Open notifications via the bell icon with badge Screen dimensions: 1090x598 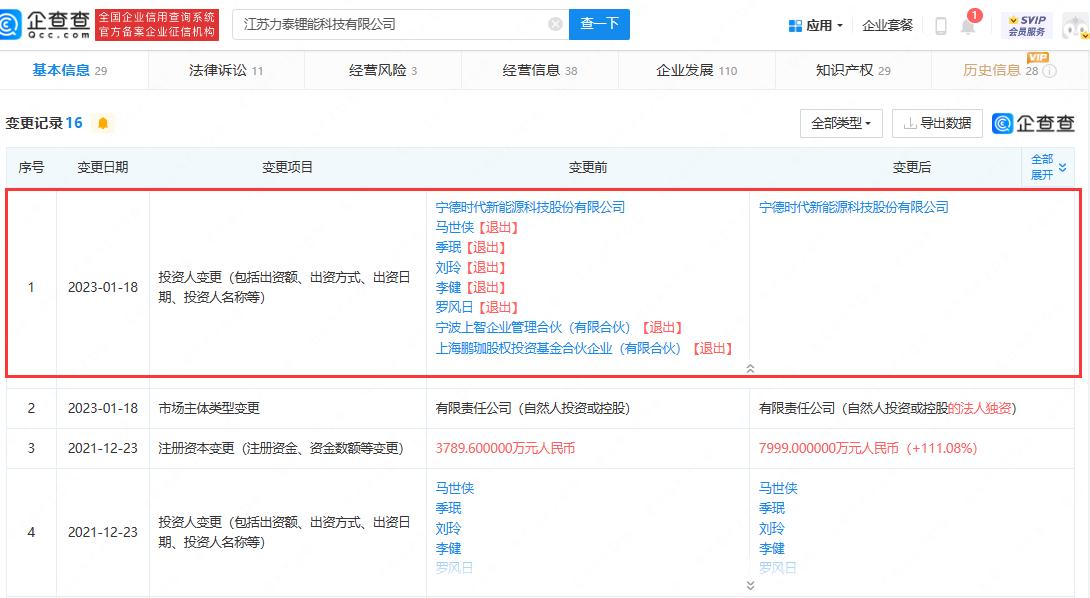[x=968, y=25]
